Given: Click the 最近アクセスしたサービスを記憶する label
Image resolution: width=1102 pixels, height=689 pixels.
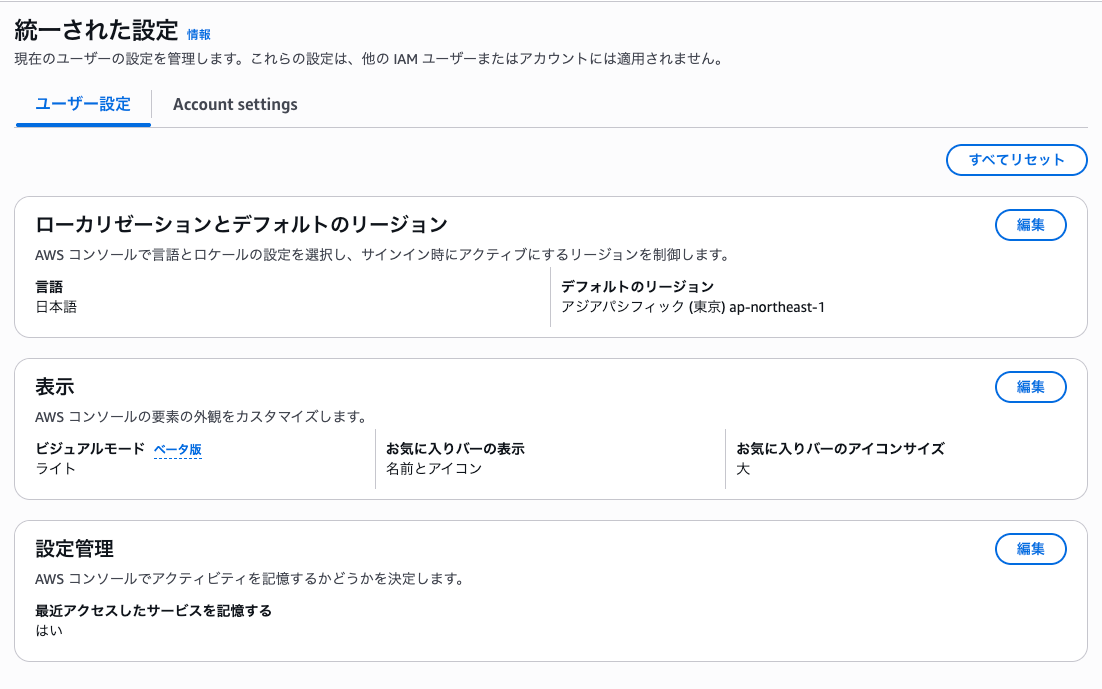Looking at the screenshot, I should (x=153, y=610).
